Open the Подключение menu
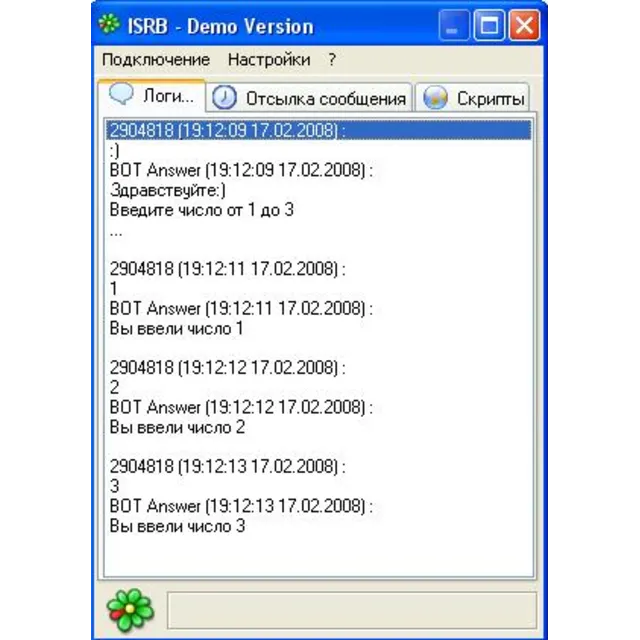The width and height of the screenshot is (640, 640). [156, 60]
